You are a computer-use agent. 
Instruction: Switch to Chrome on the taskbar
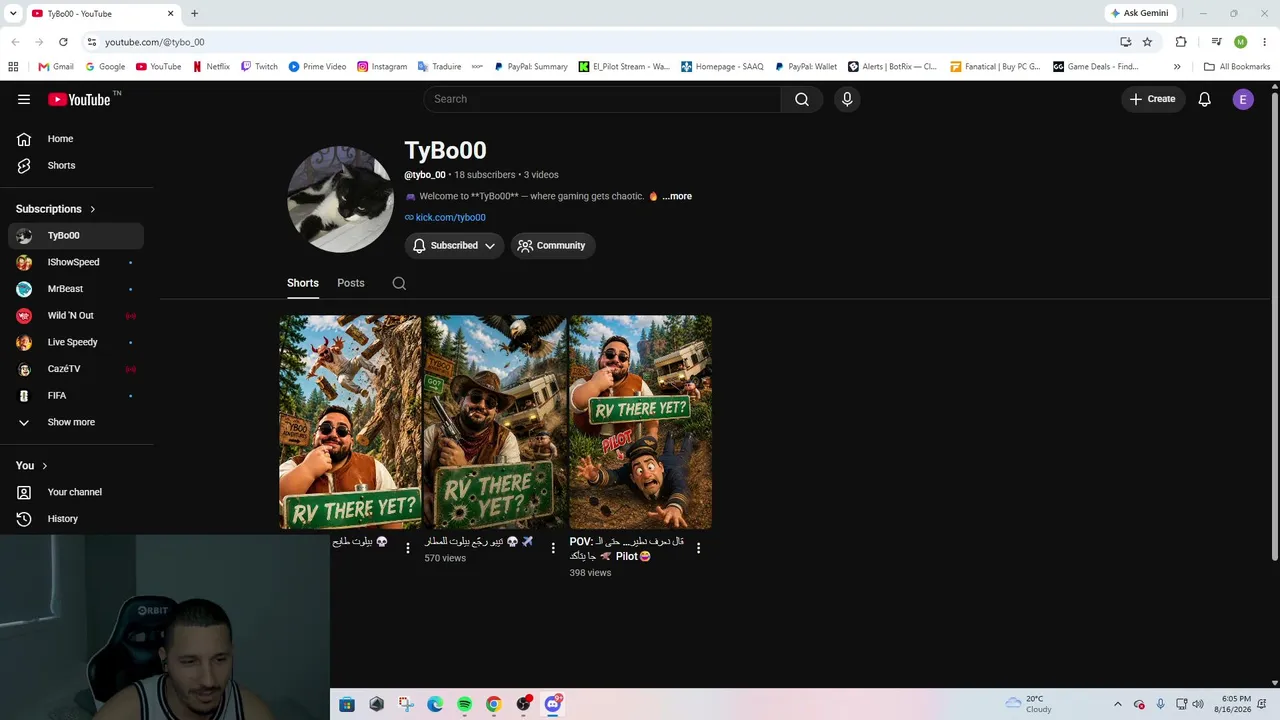tap(494, 704)
